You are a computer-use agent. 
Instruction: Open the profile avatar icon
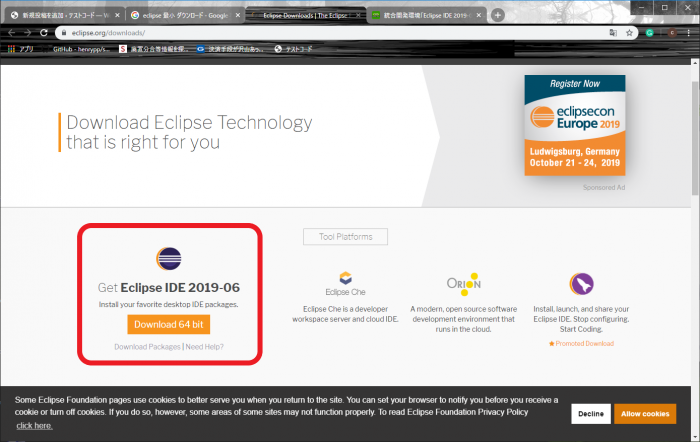(x=672, y=33)
